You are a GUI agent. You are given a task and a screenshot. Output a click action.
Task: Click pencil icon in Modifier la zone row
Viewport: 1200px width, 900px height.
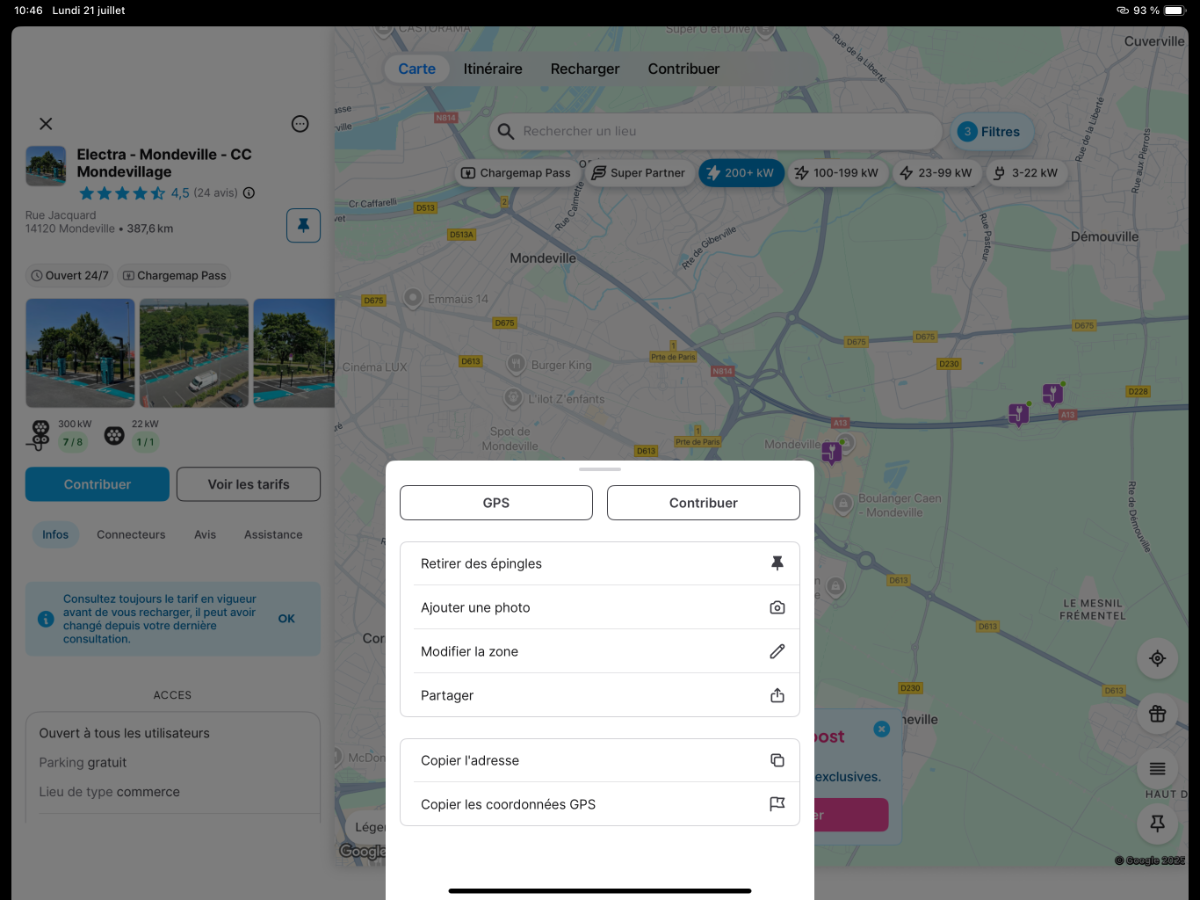777,652
